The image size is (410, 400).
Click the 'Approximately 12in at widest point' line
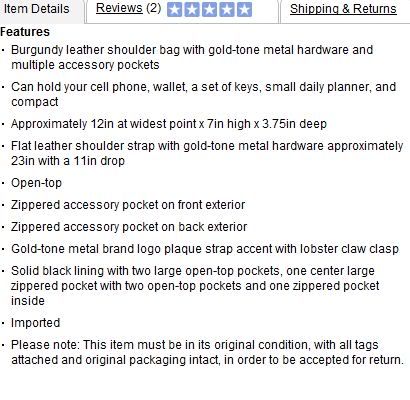pyautogui.click(x=169, y=124)
